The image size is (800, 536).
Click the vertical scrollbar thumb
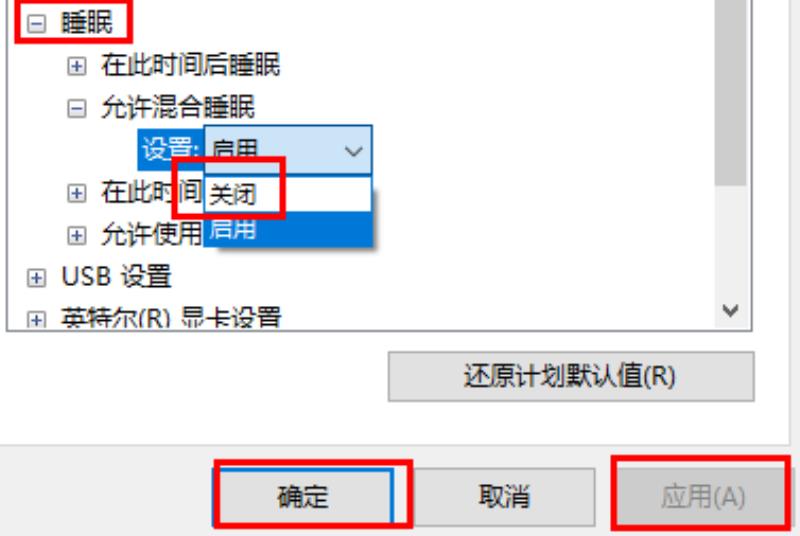coord(731,92)
